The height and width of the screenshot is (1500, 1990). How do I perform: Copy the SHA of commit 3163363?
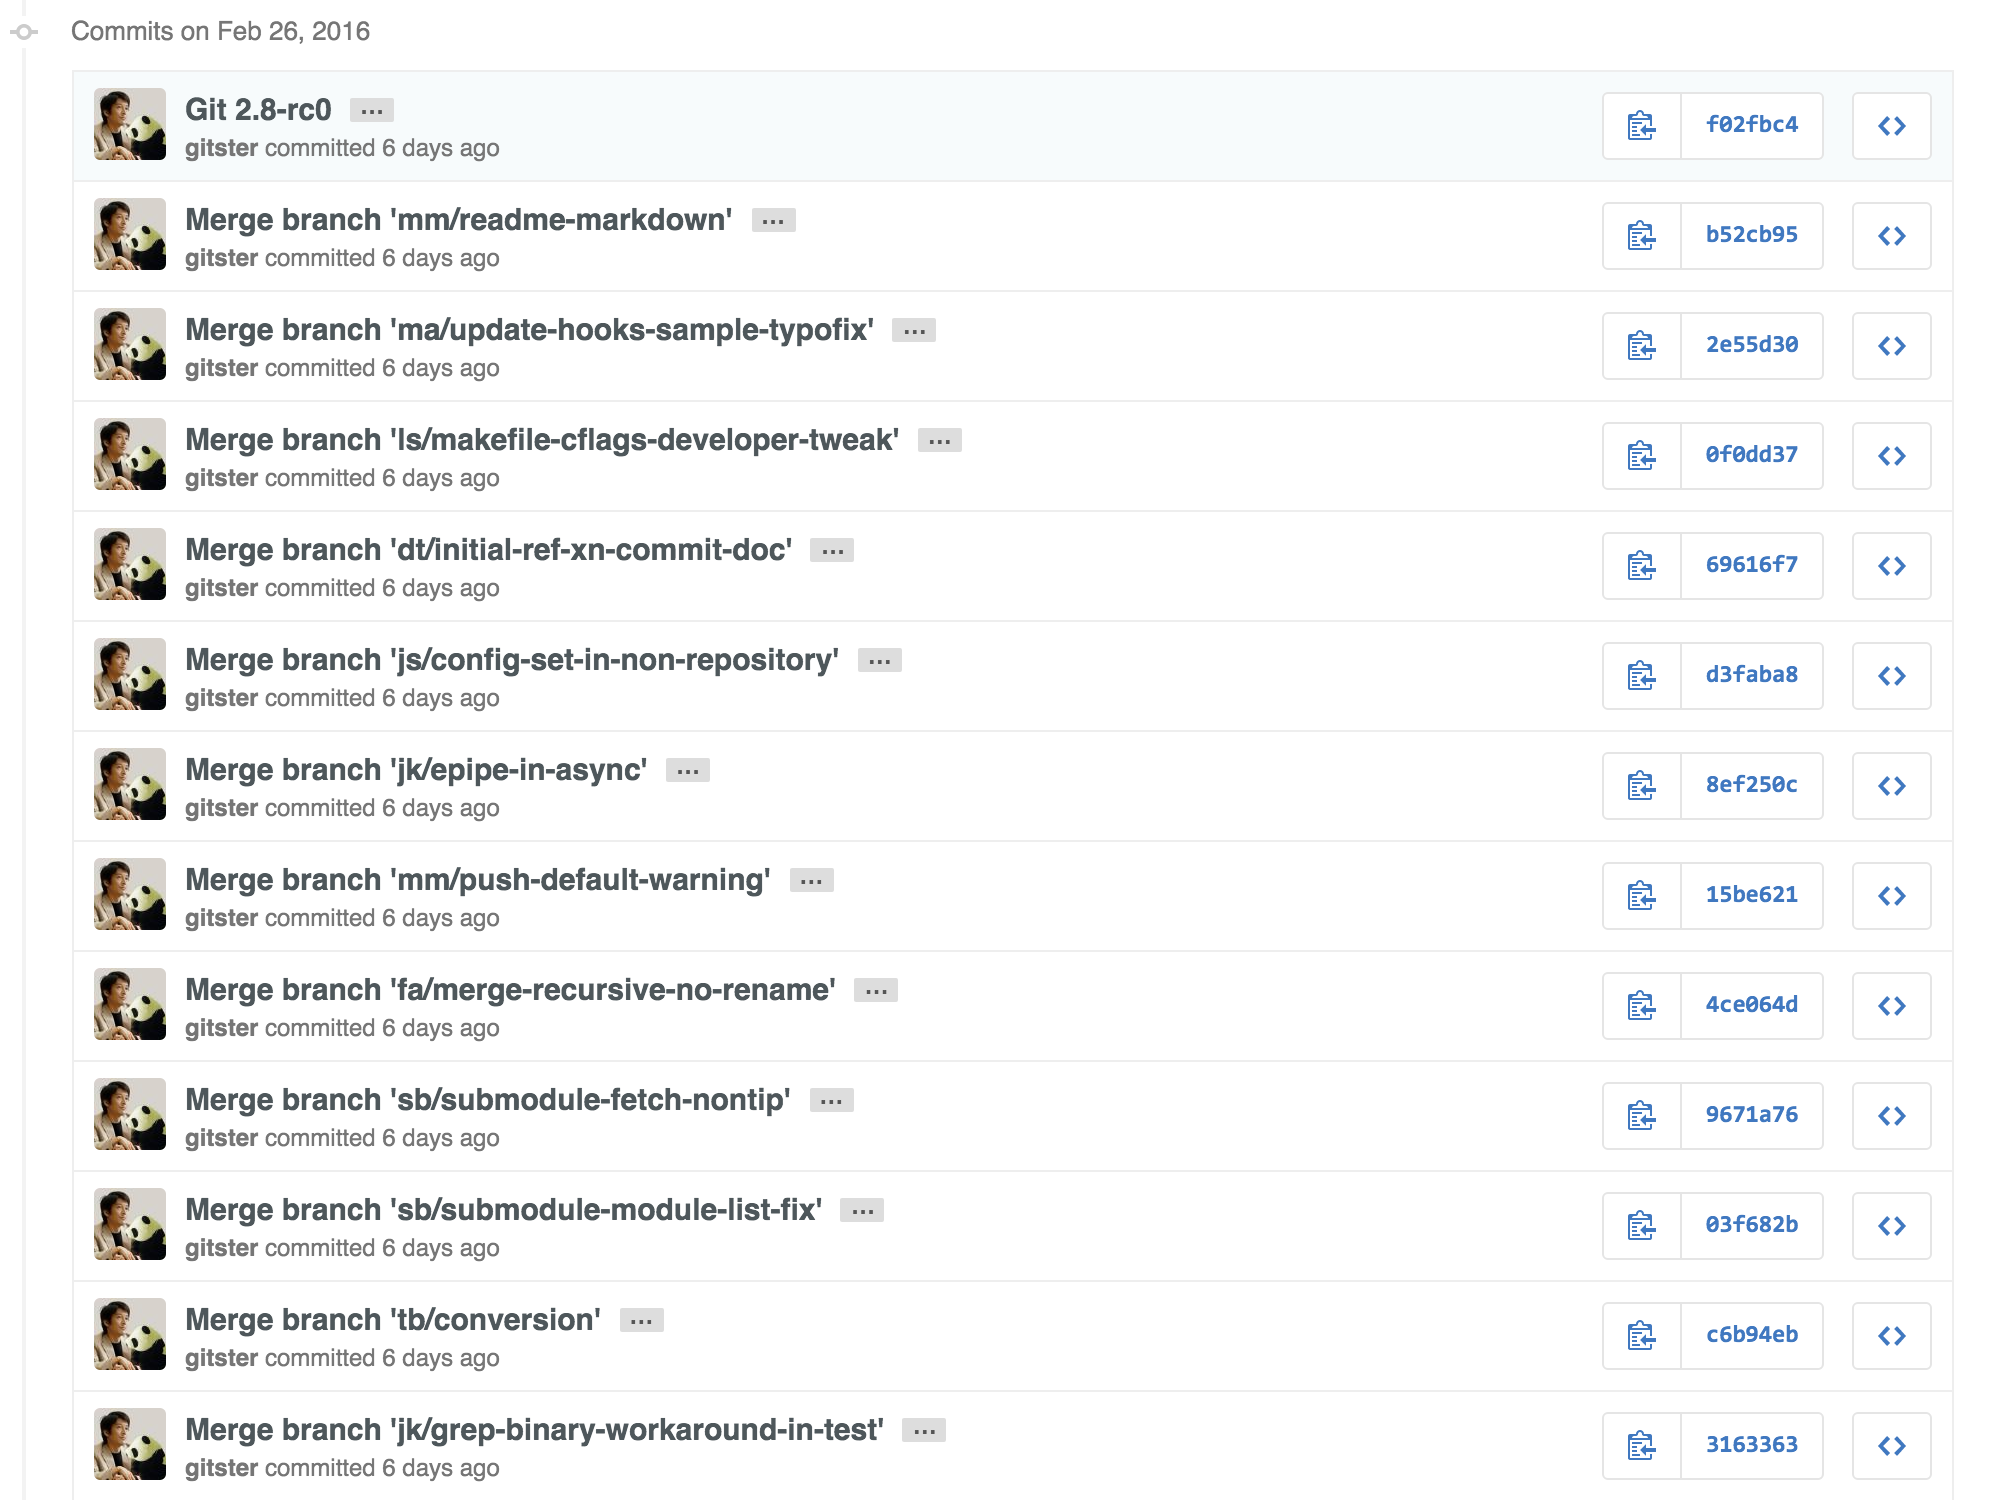coord(1641,1446)
